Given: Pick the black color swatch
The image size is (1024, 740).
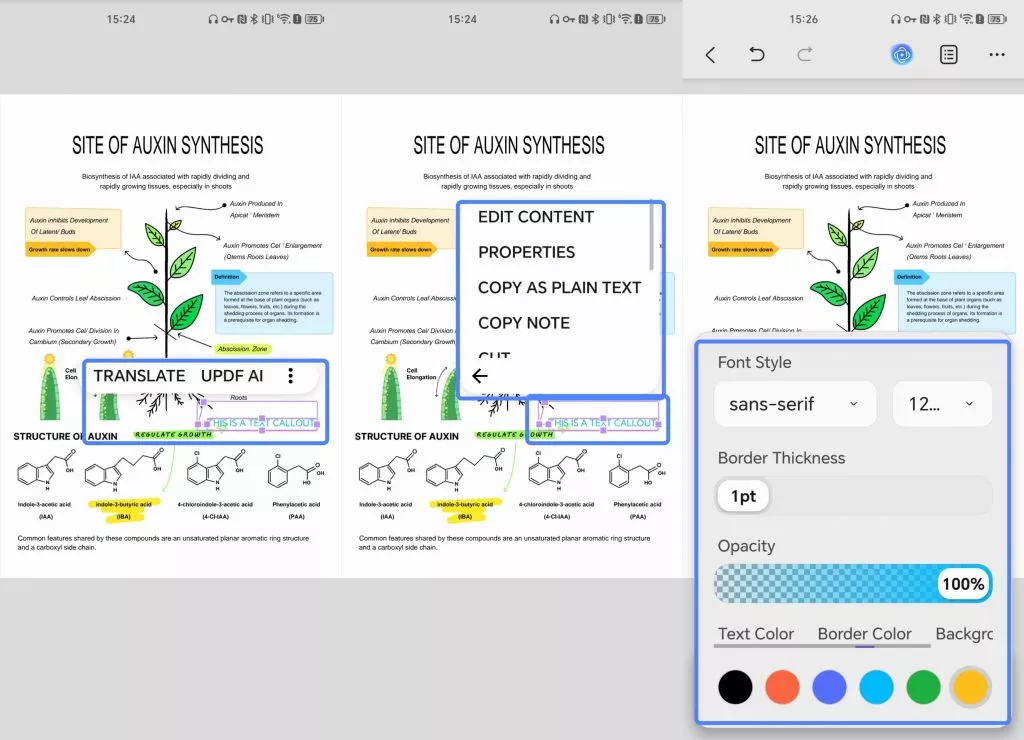Looking at the screenshot, I should point(735,687).
